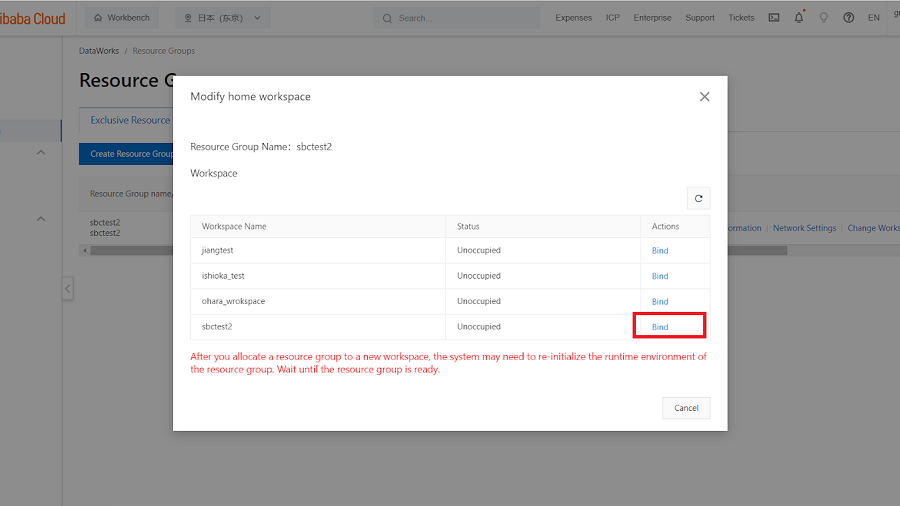Switch to the Exclusive Resource tab

point(130,121)
